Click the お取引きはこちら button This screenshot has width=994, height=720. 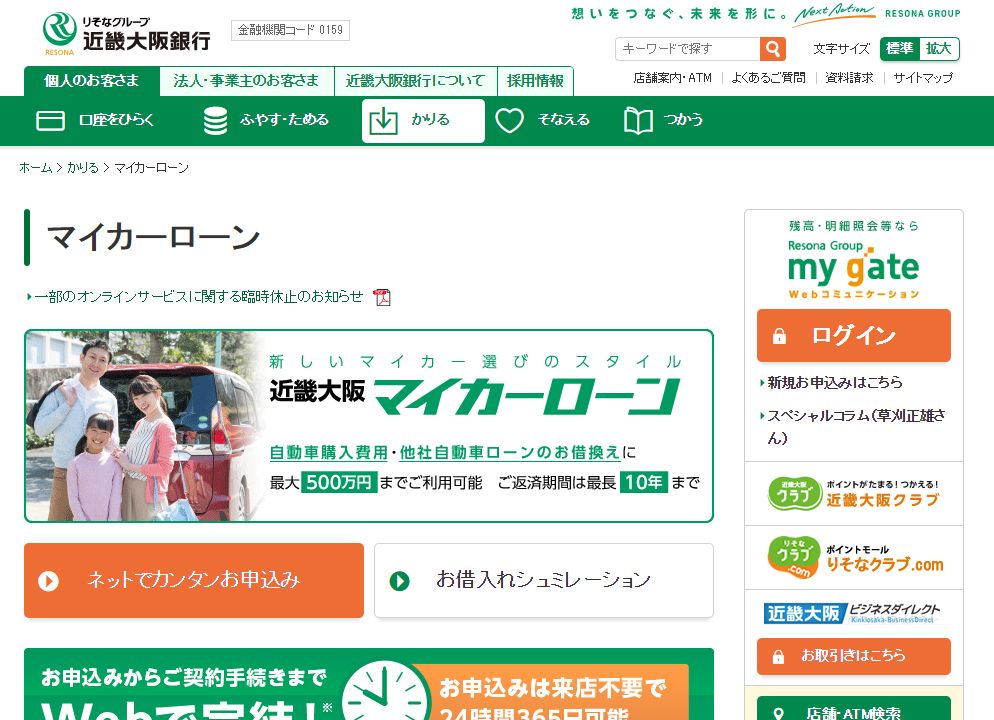point(853,657)
